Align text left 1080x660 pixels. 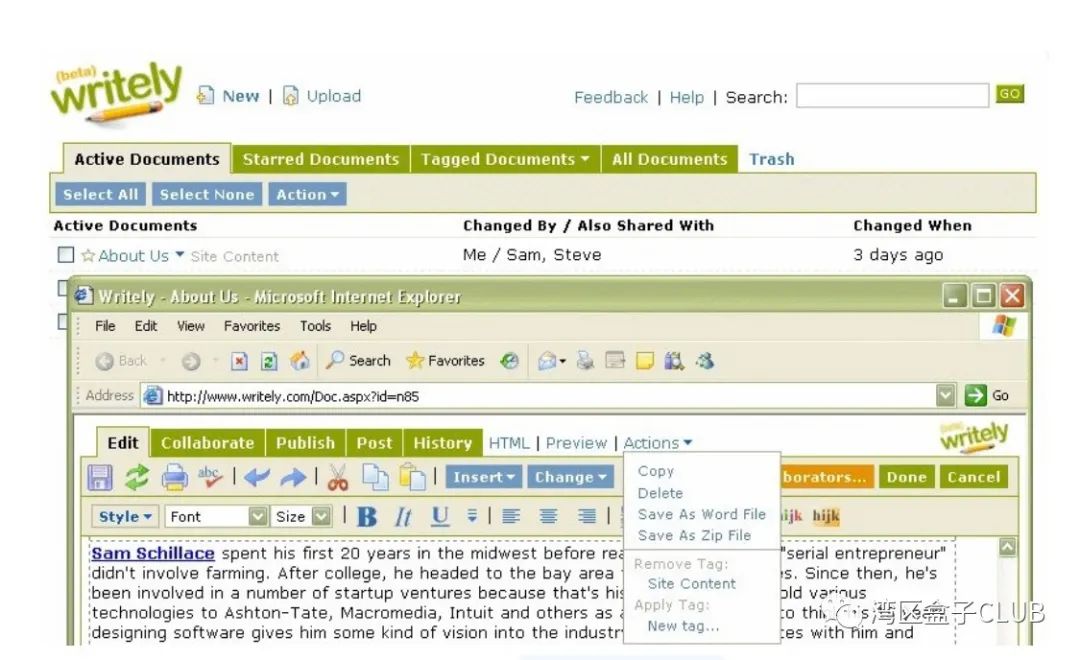click(x=511, y=516)
